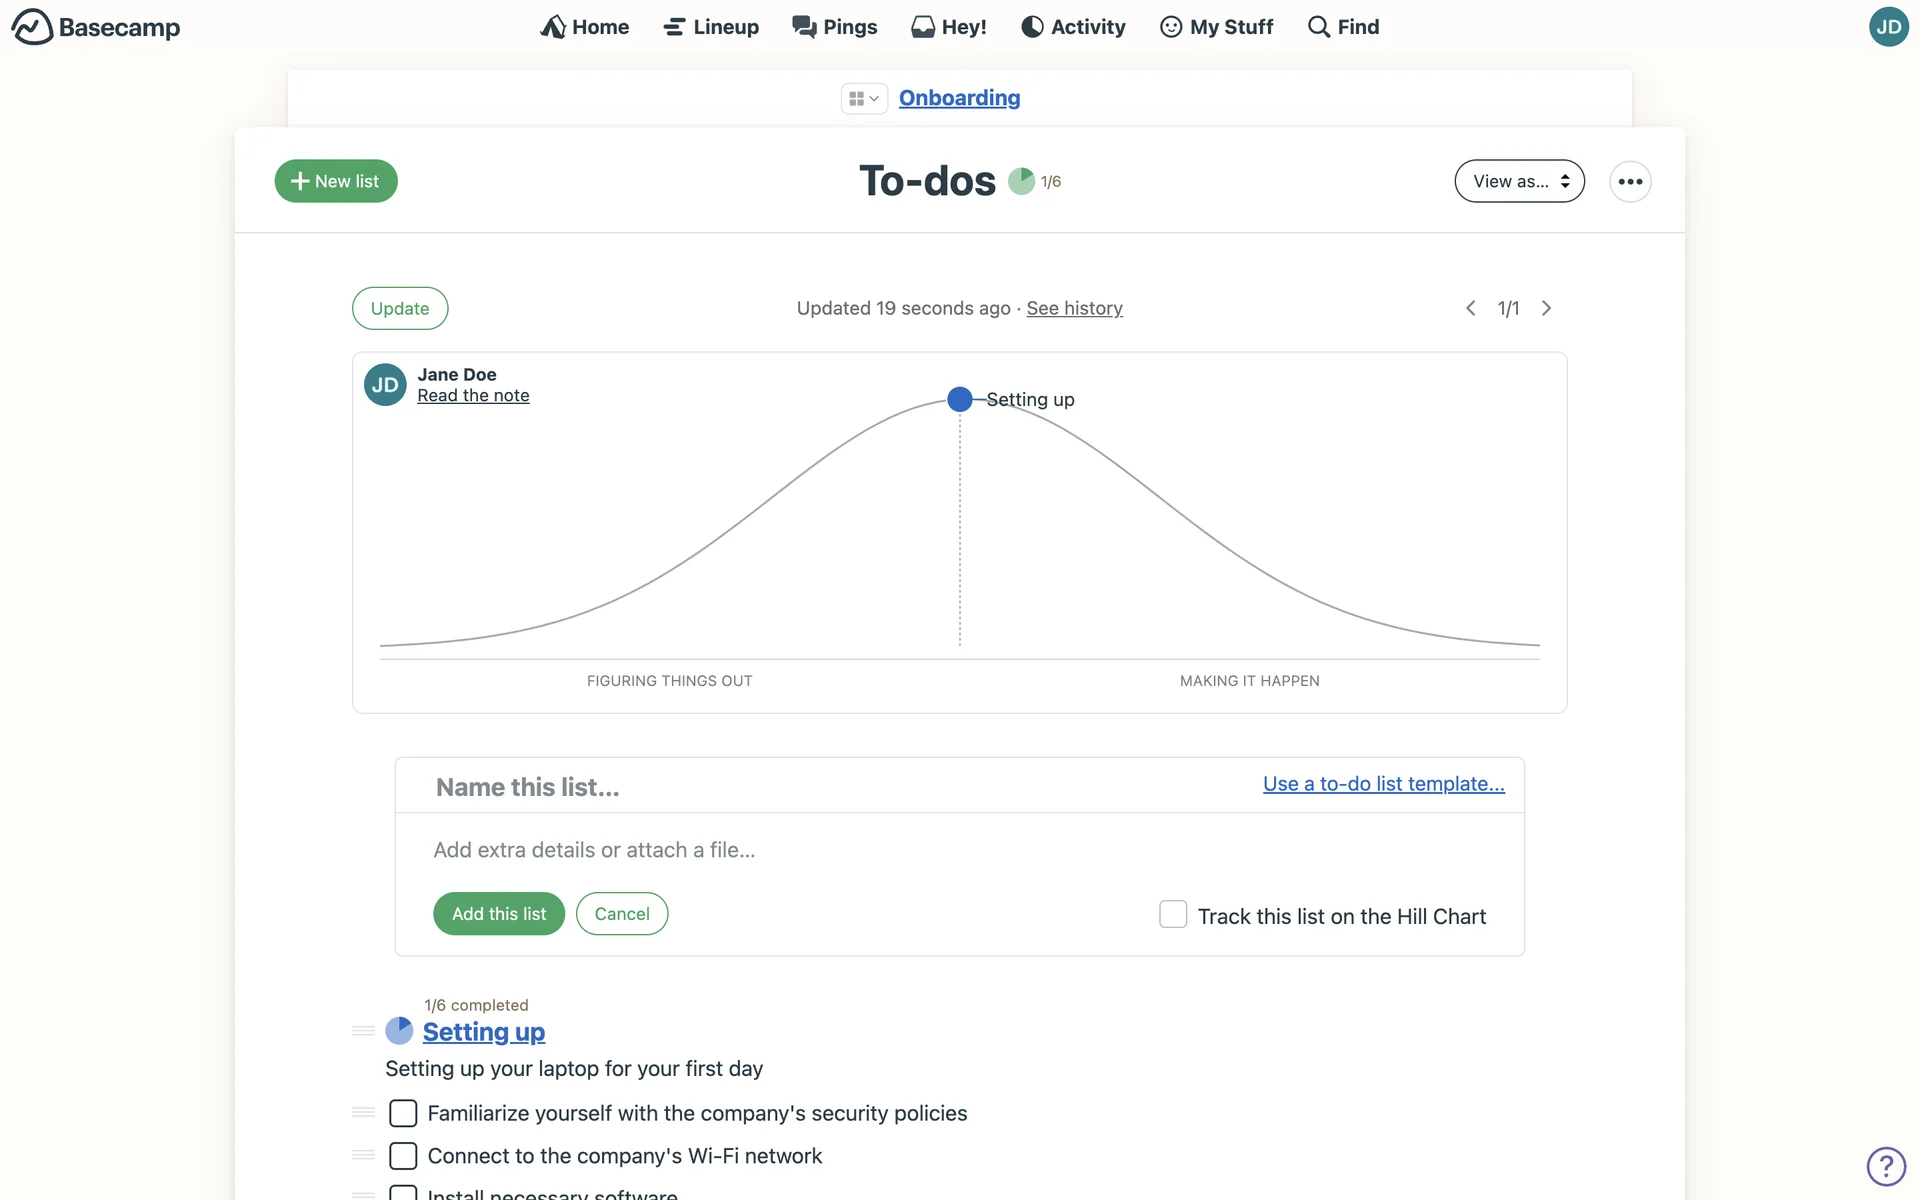
Task: Enable Track this list on Hill Chart
Action: [x=1173, y=914]
